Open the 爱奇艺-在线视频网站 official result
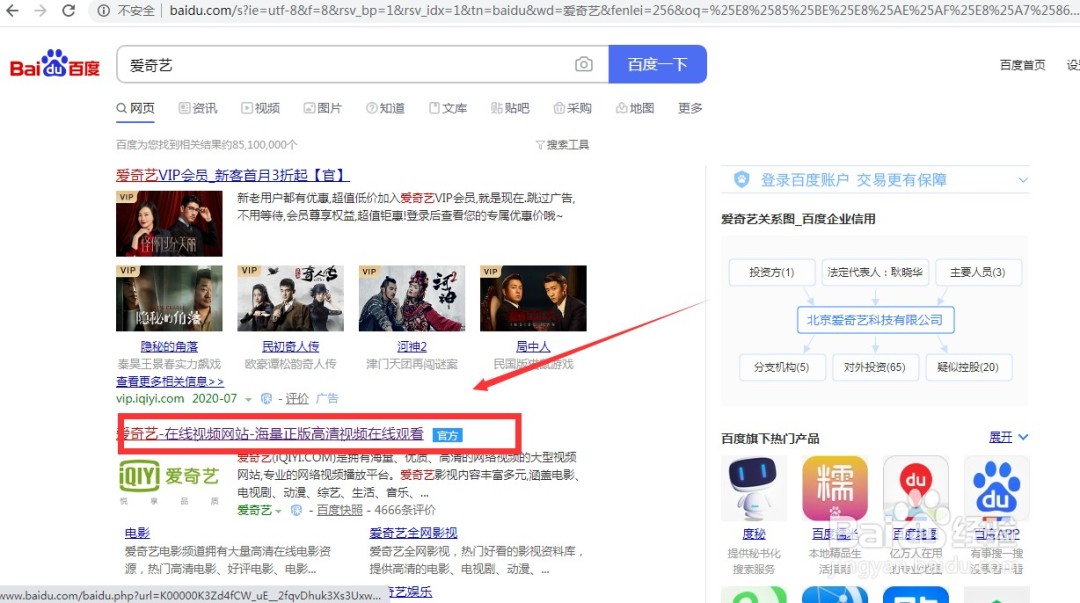Screen dimensions: 1080x603 270,434
